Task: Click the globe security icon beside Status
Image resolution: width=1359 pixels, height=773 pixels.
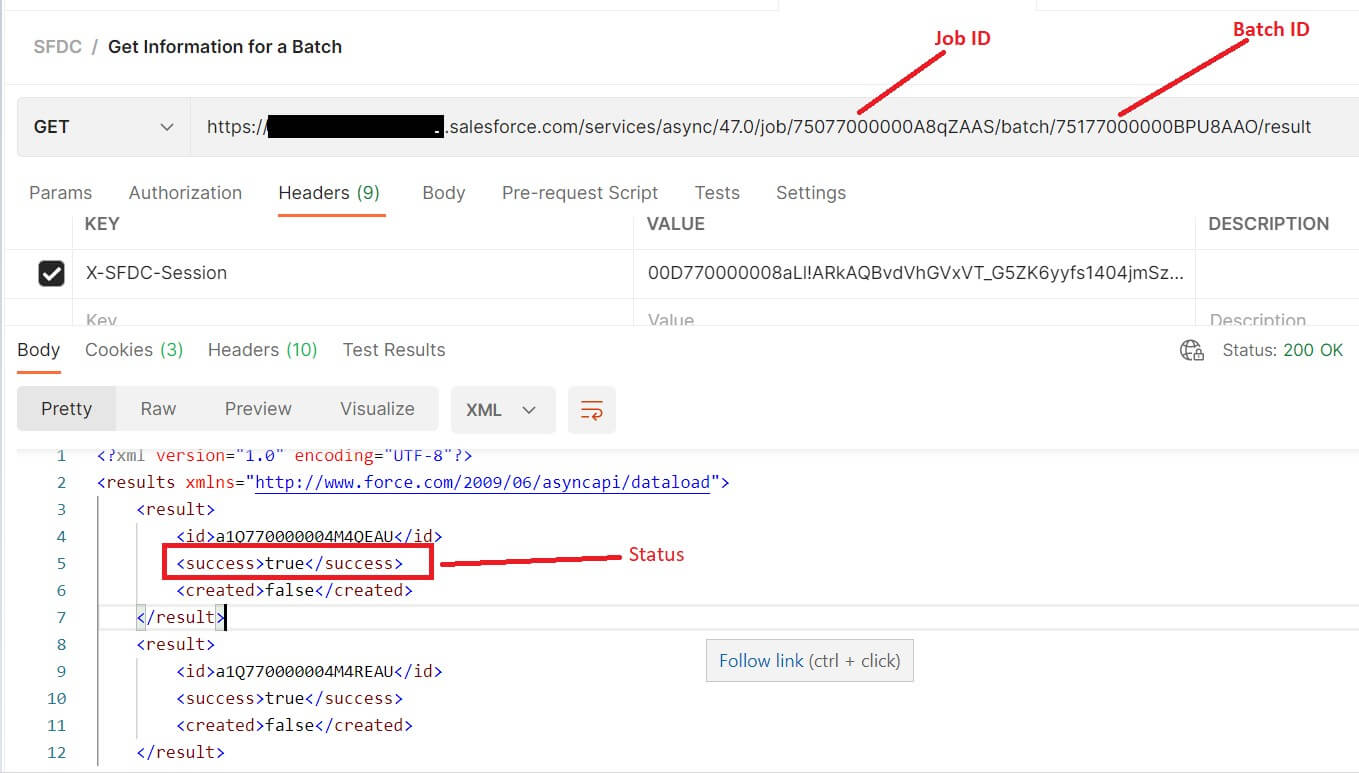Action: tap(1191, 350)
